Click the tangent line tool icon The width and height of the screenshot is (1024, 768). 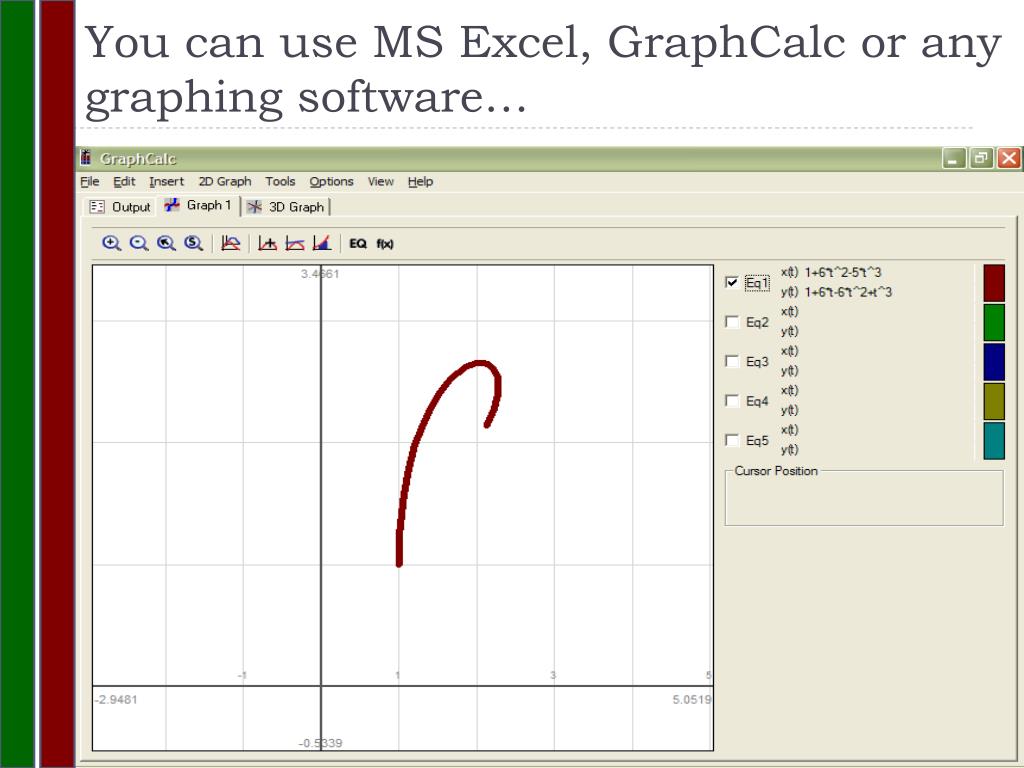(295, 244)
